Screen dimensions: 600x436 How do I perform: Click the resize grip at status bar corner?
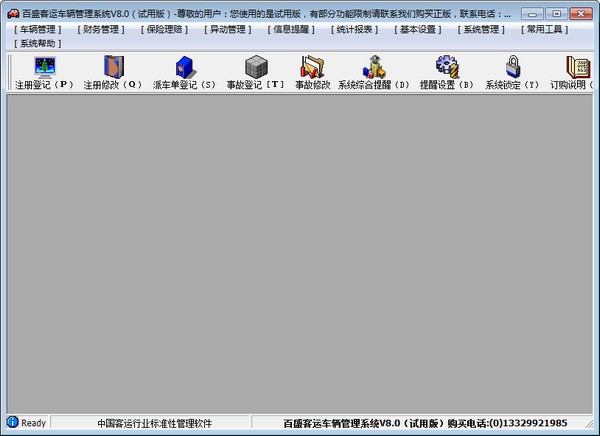pos(589,424)
